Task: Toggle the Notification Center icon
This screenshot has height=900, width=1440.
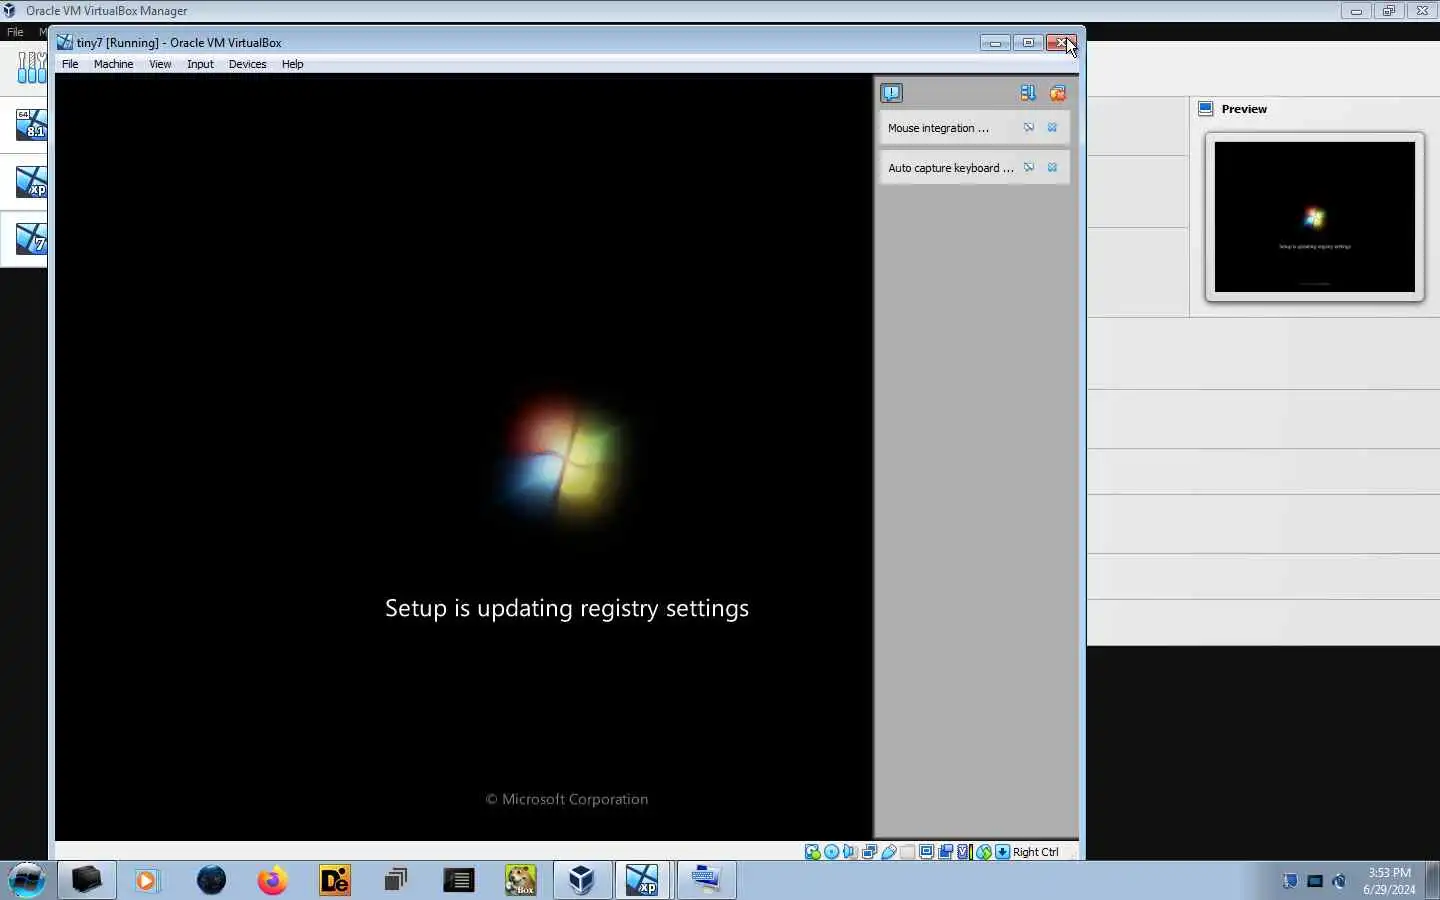Action: pyautogui.click(x=891, y=93)
